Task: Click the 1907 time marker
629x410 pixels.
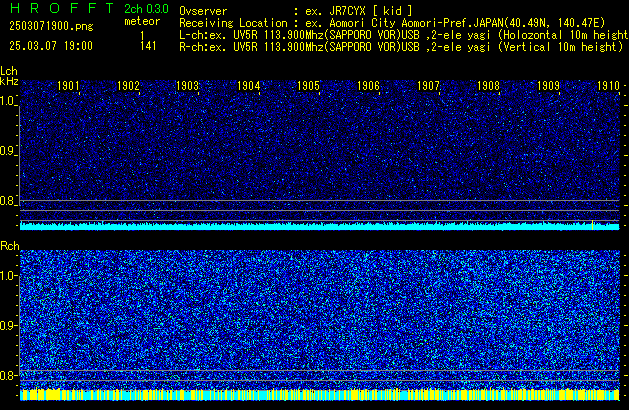Action: pyautogui.click(x=428, y=86)
